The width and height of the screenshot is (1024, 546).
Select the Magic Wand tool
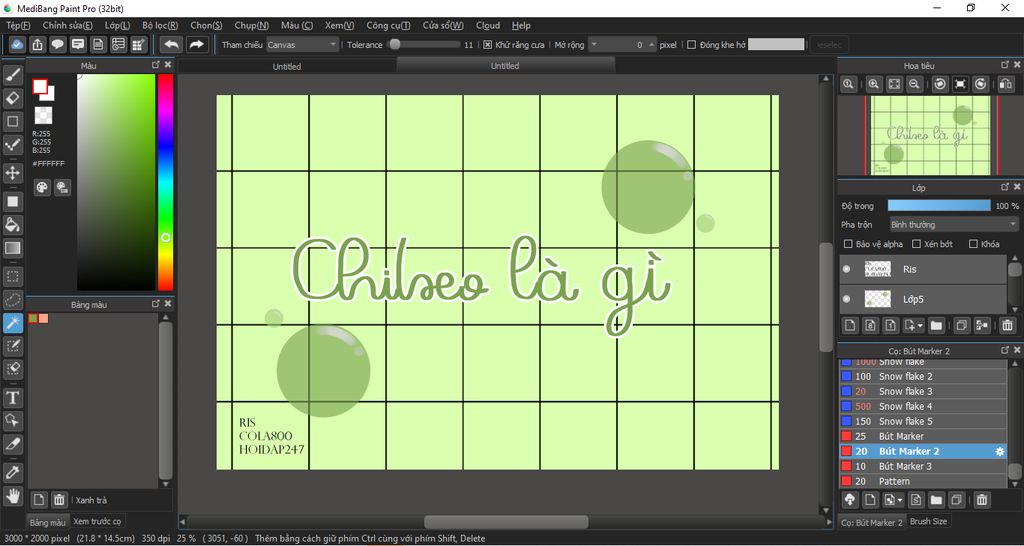12,323
